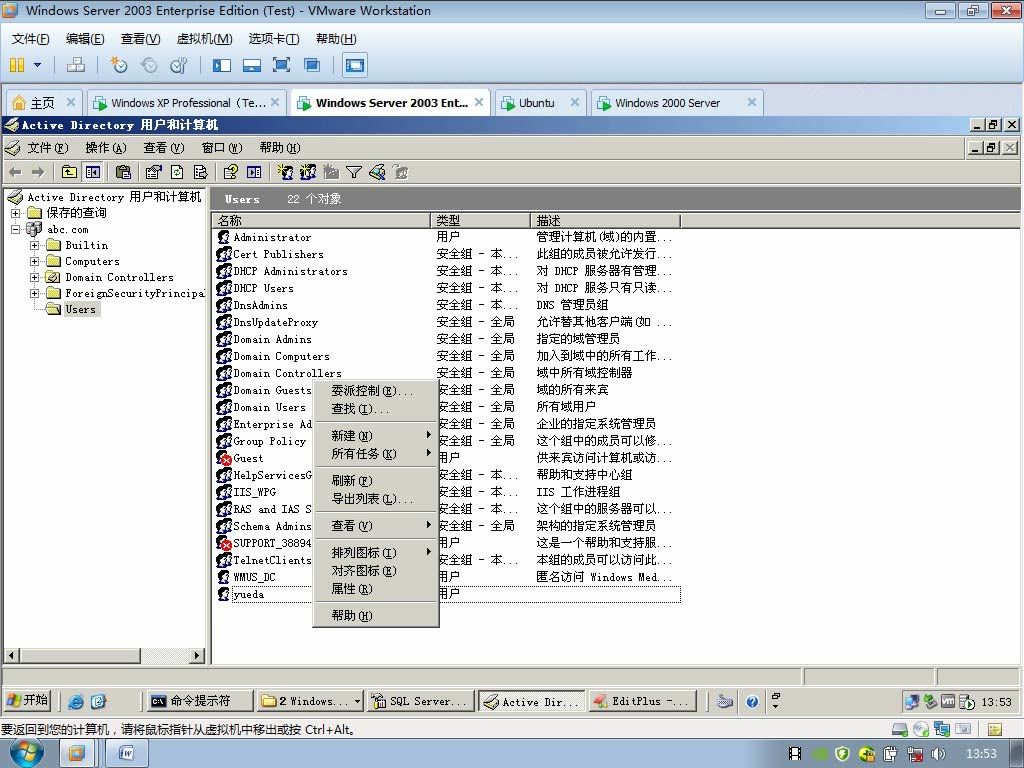
Task: Expand the 保存的查询 tree node
Action: 16,213
